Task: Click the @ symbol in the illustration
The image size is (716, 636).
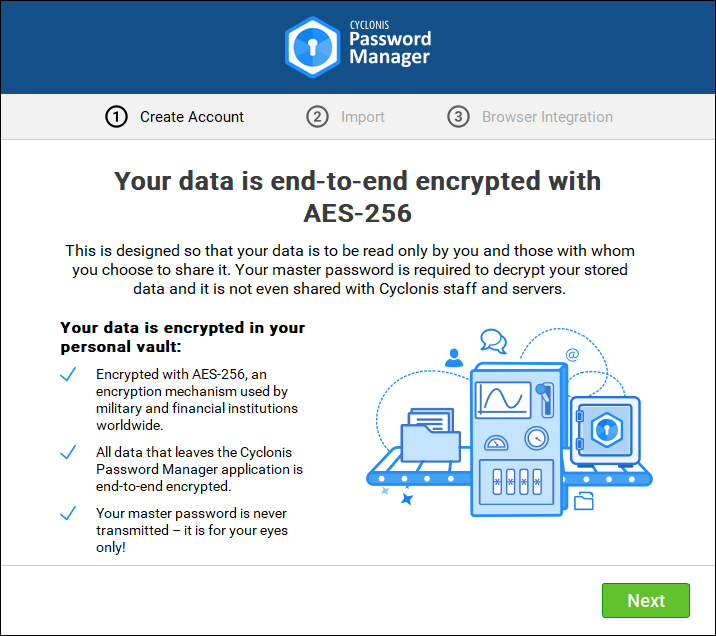Action: [572, 354]
